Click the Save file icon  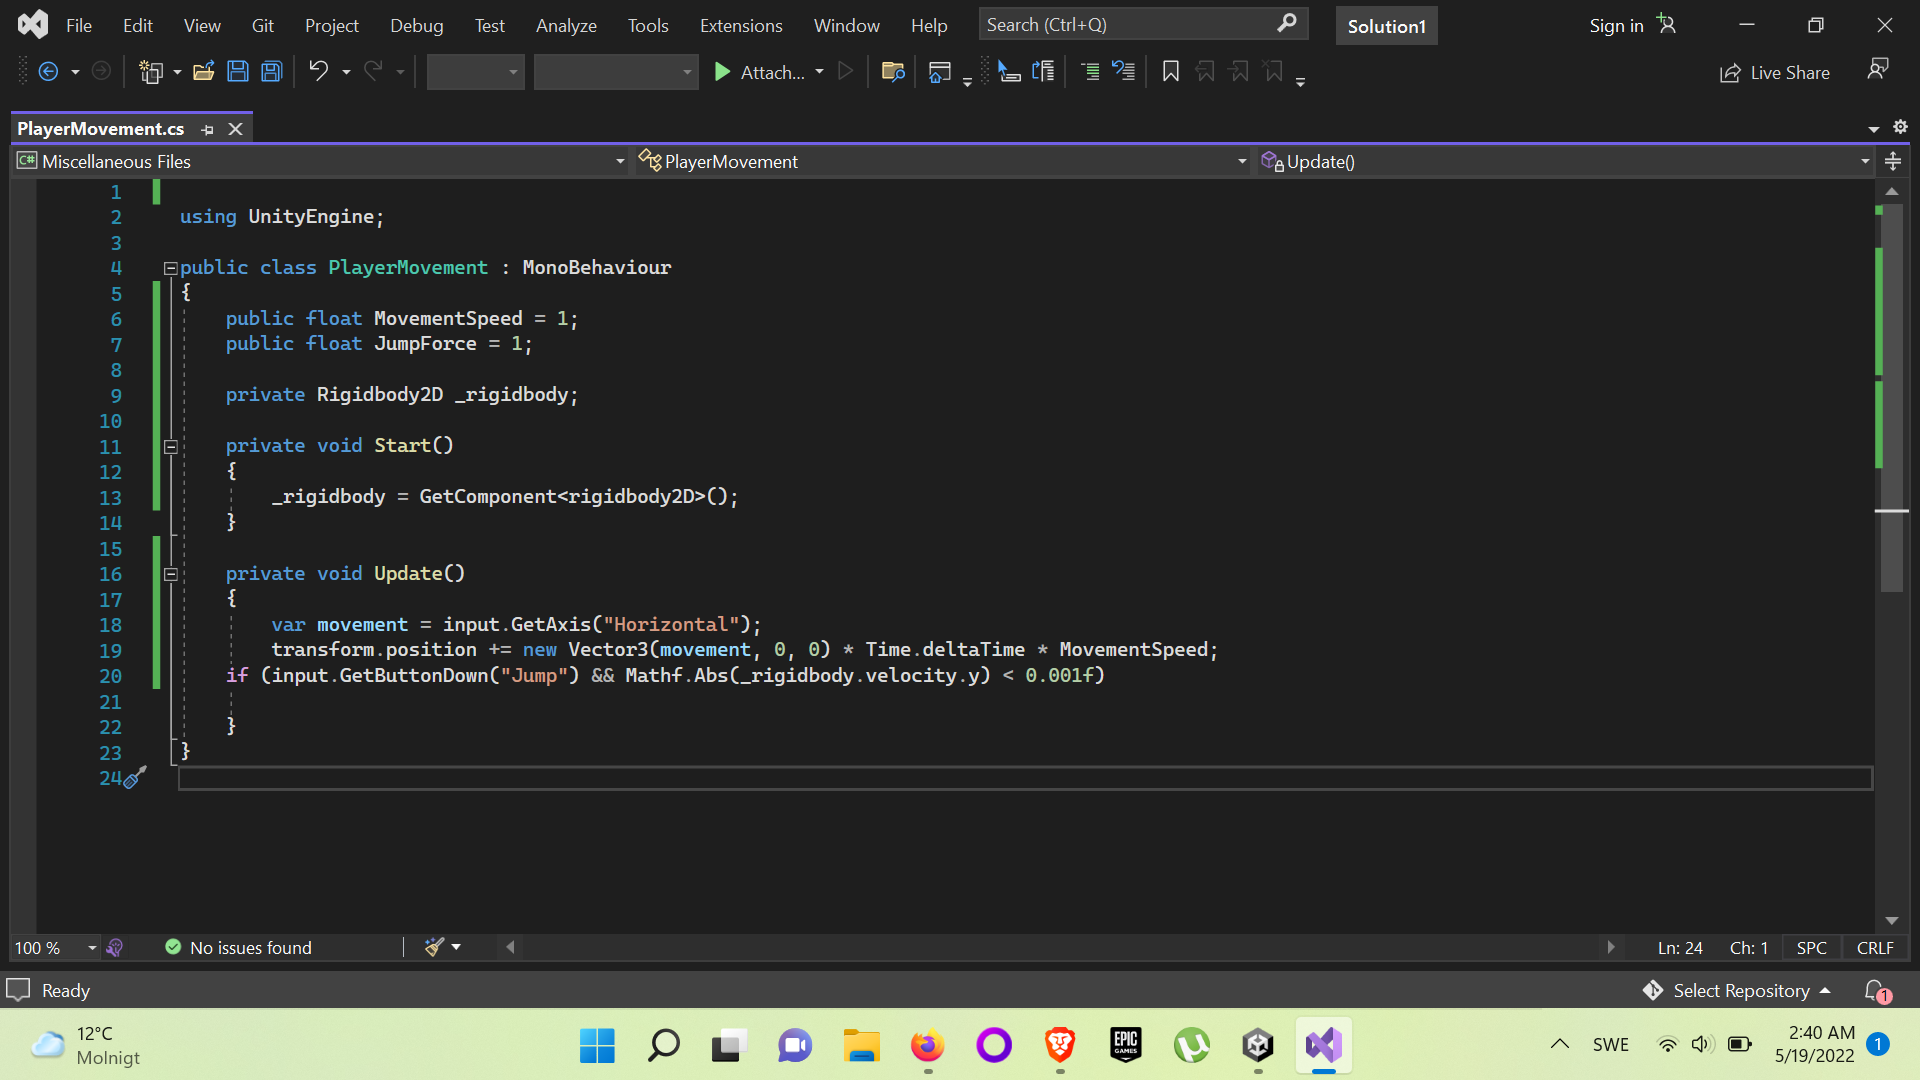238,72
